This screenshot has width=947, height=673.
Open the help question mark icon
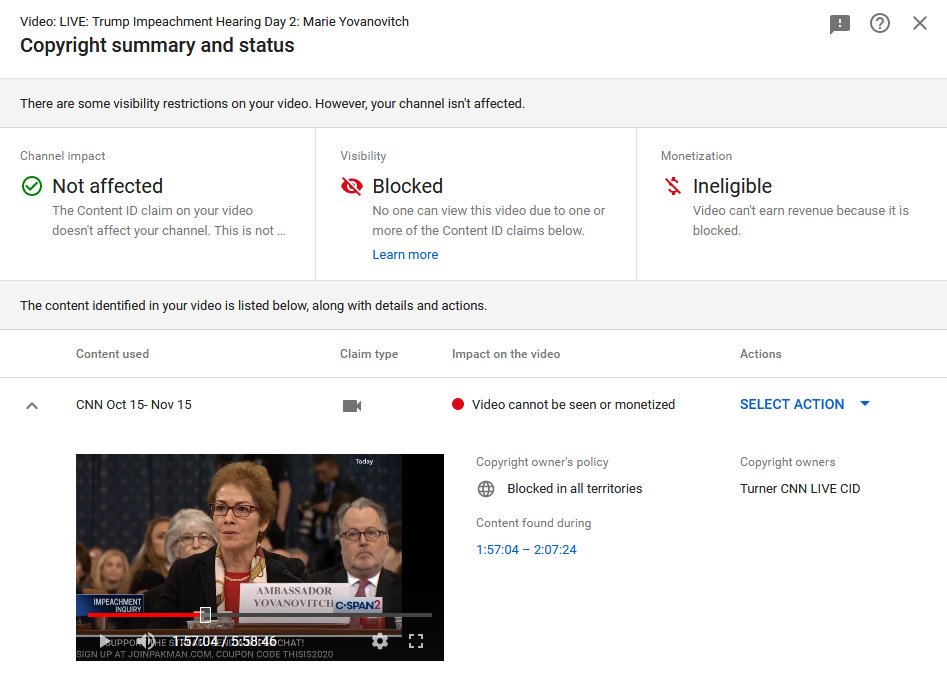tap(879, 24)
